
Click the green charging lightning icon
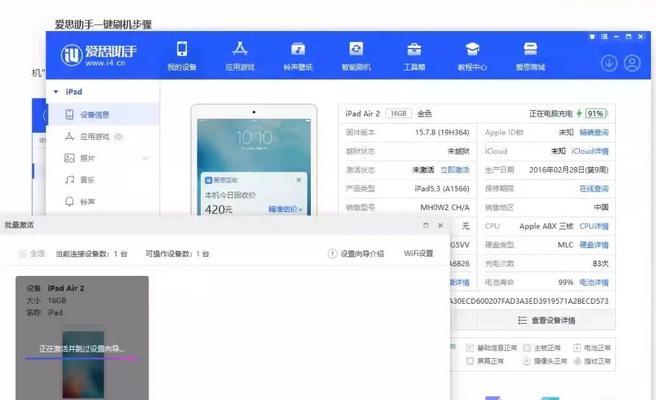(x=579, y=113)
